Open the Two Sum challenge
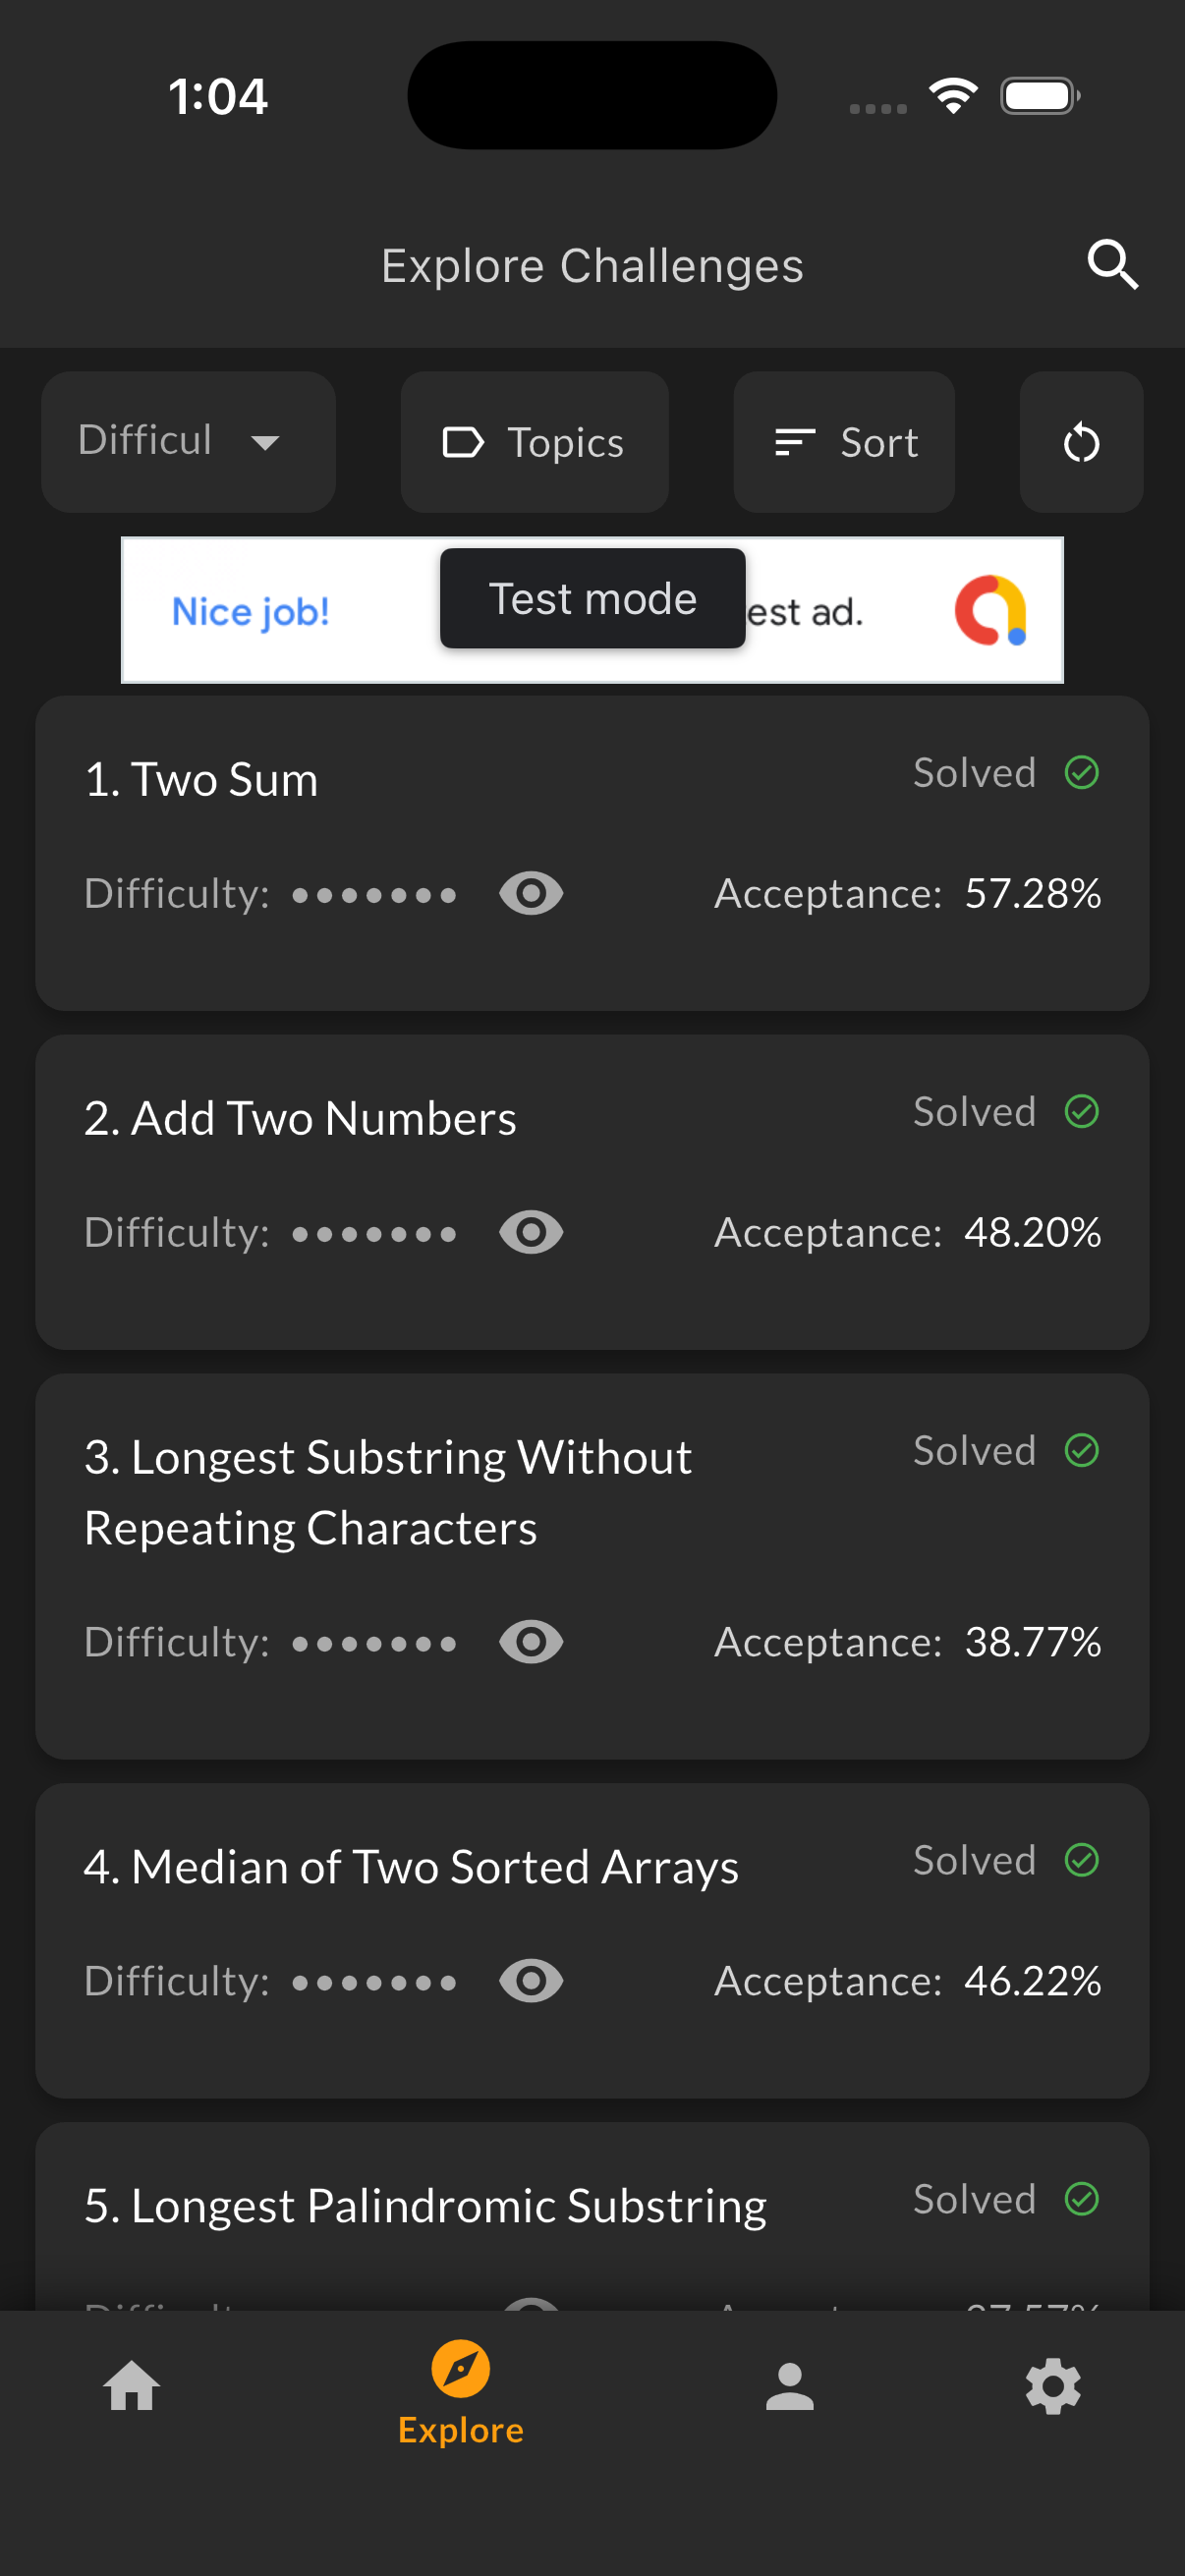 coord(201,780)
